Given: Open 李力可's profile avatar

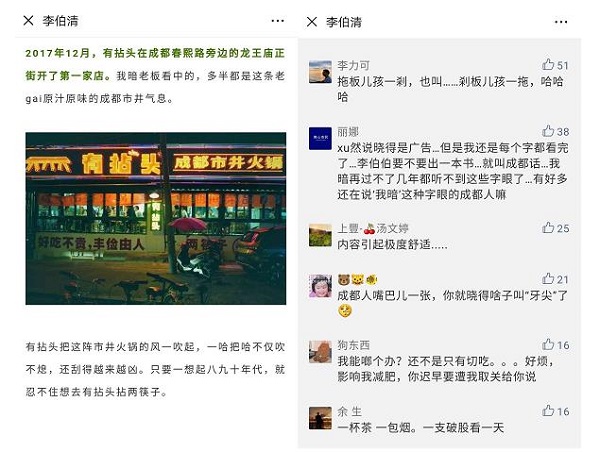Looking at the screenshot, I should click(320, 72).
